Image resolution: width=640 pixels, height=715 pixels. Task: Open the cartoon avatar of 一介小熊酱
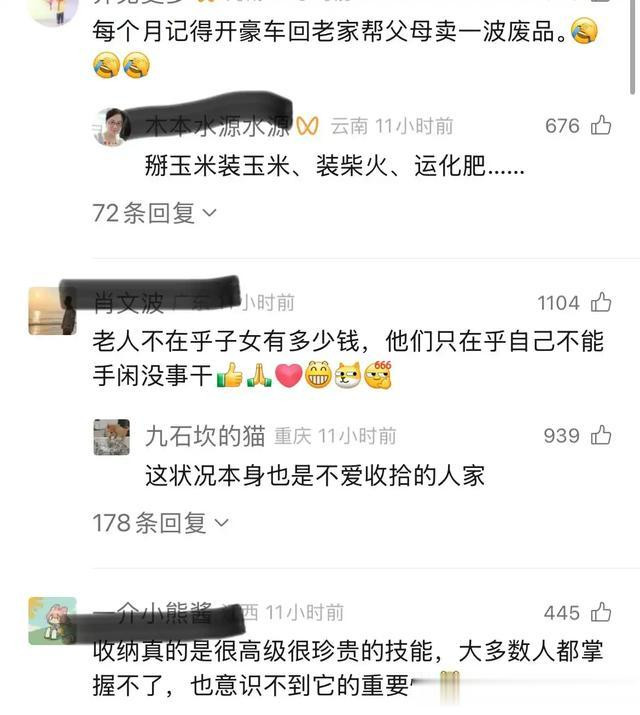click(x=52, y=621)
